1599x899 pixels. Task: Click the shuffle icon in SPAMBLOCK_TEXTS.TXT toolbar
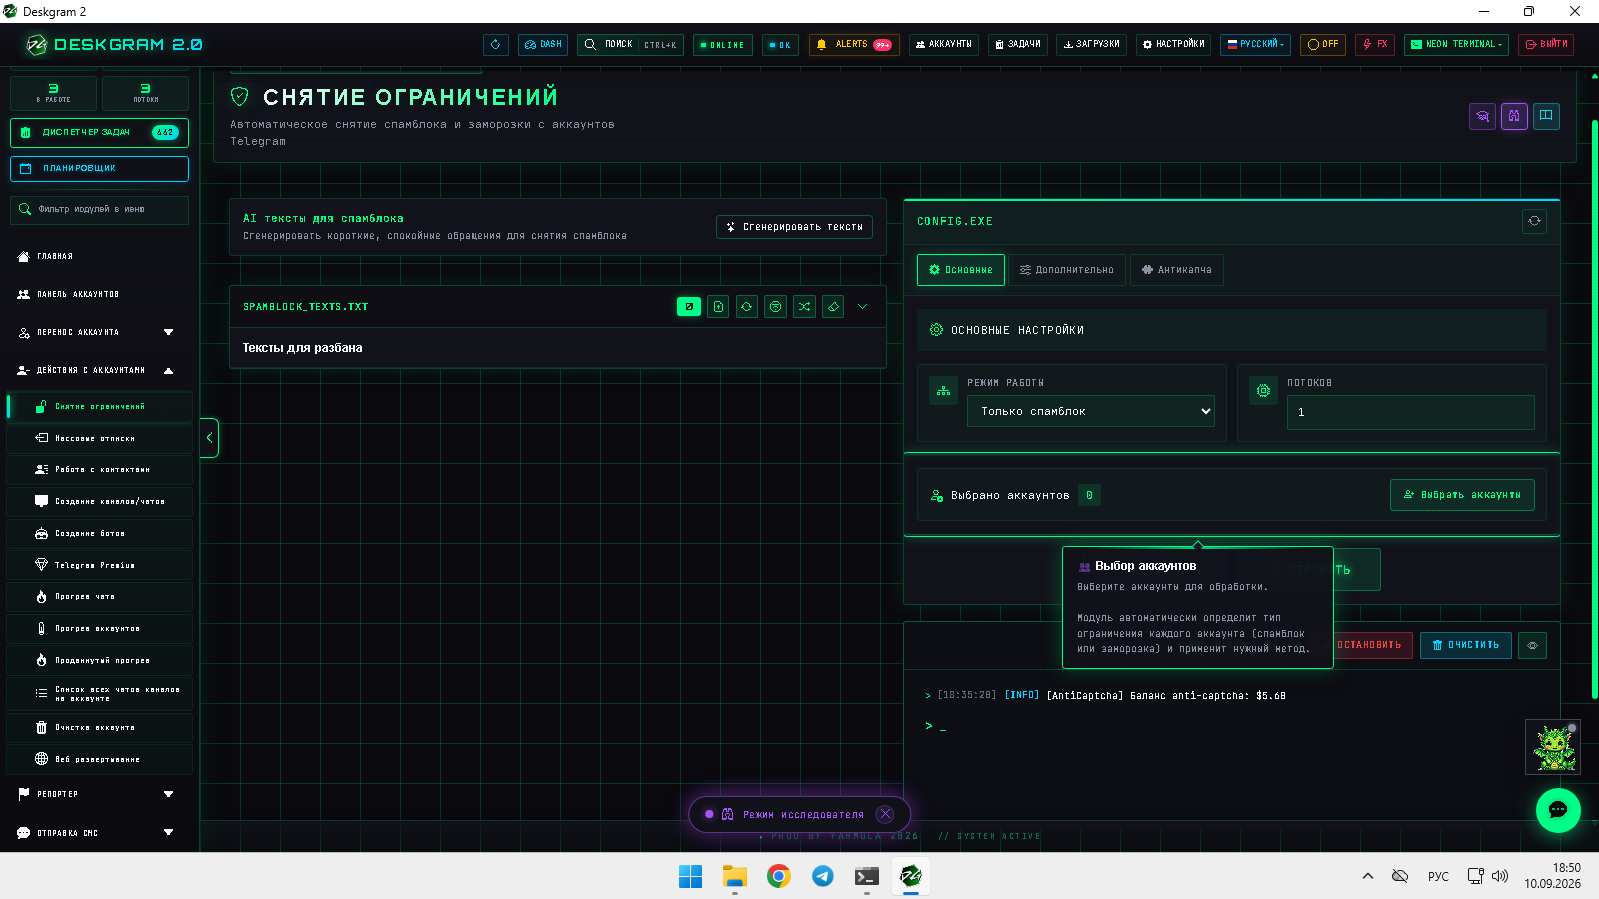coord(805,307)
